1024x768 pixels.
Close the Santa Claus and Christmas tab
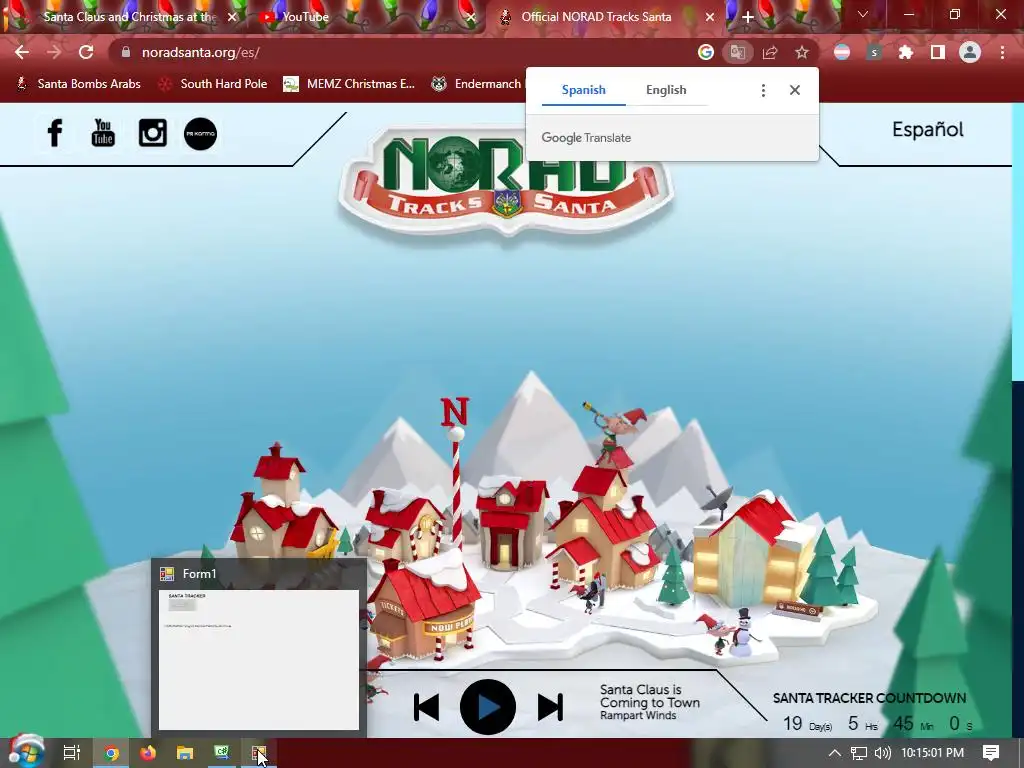(232, 17)
